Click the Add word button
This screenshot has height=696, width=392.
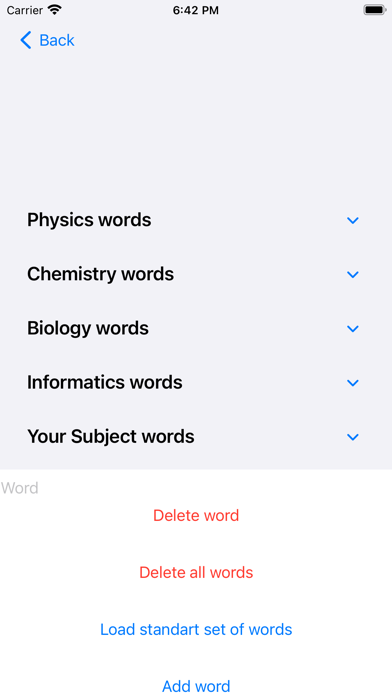tap(196, 686)
